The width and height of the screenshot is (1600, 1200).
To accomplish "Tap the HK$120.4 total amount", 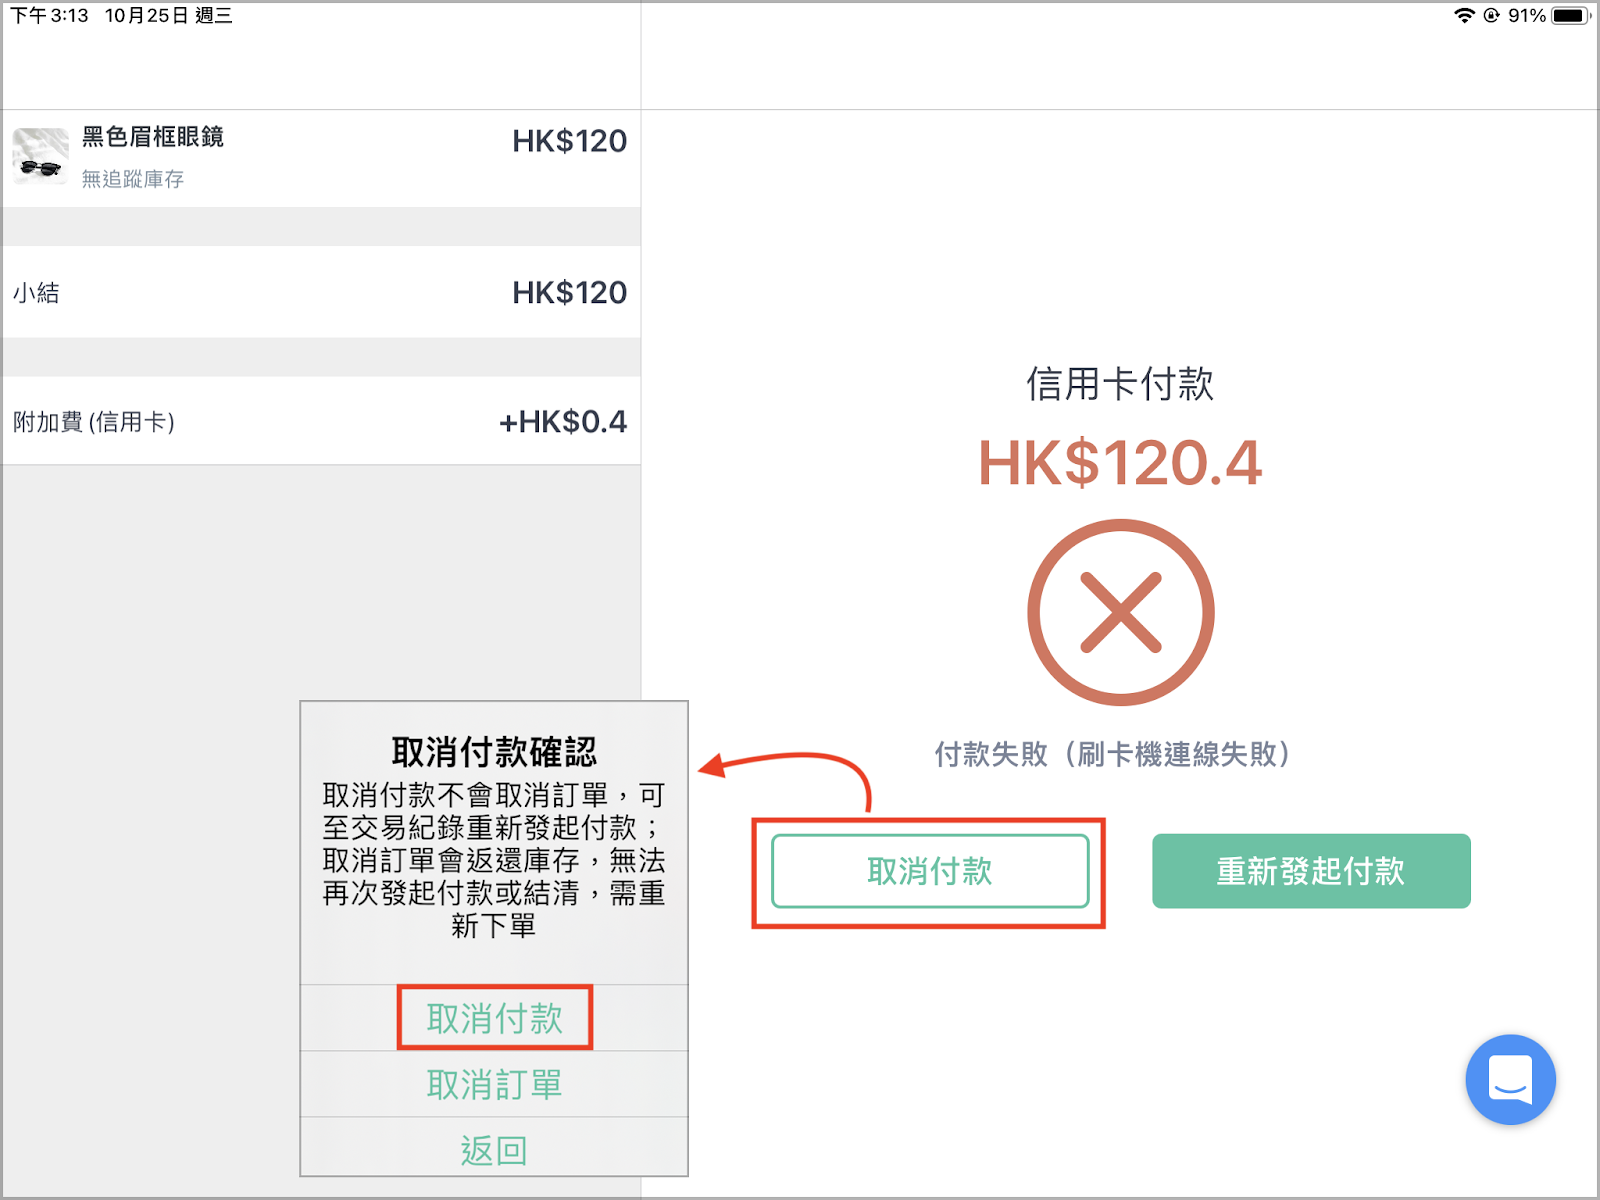I will pos(1120,463).
